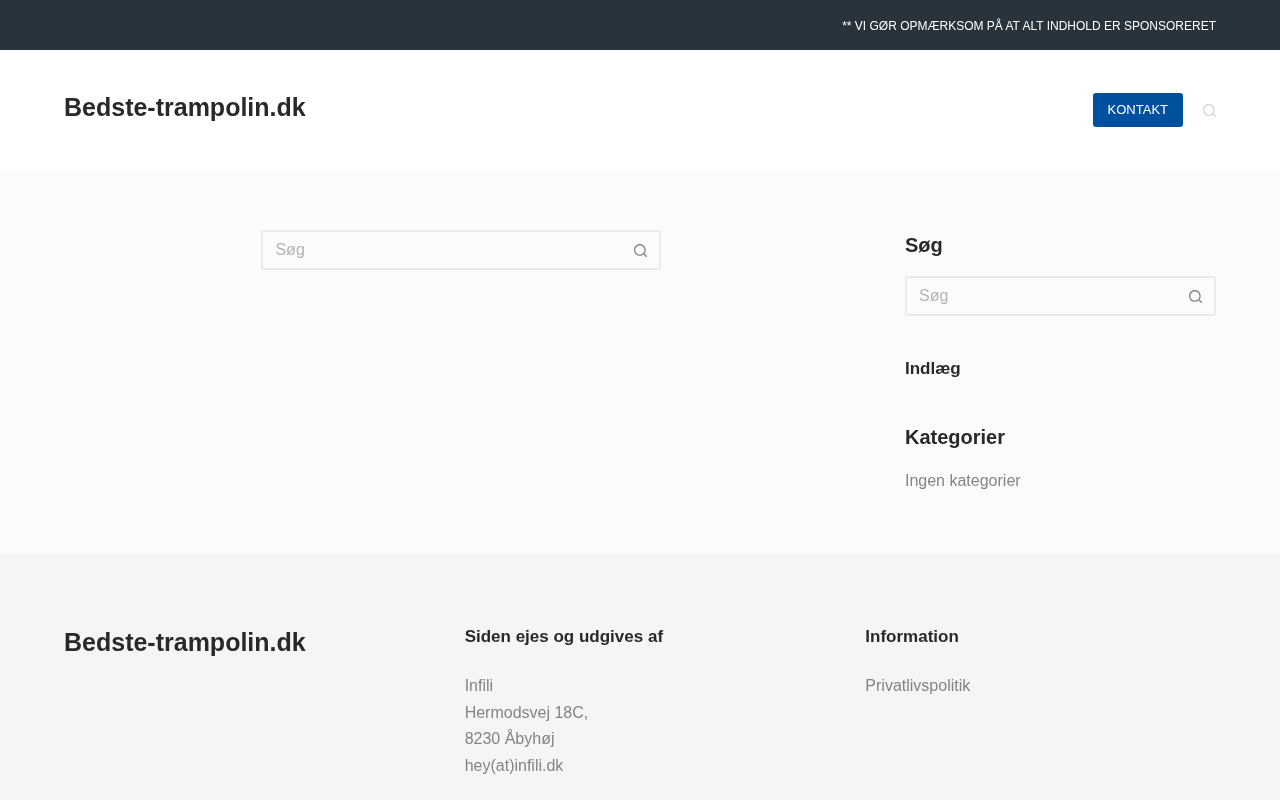Submit the main content search magnifier
Viewport: 1280px width, 800px height.
click(x=640, y=251)
